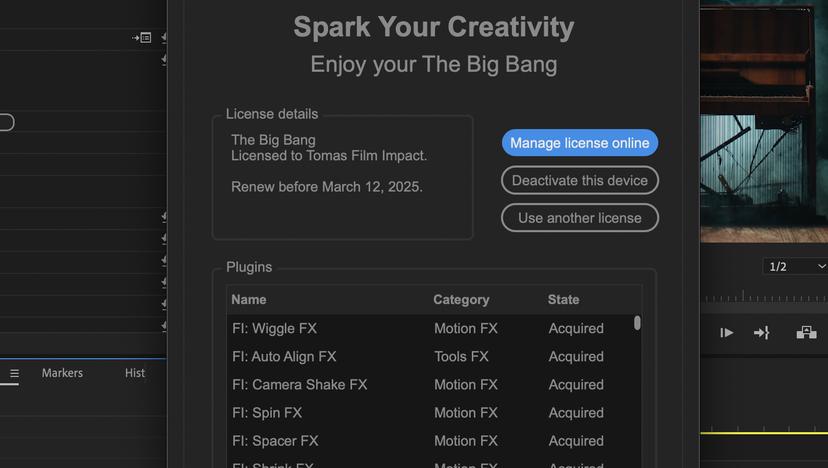
Task: Click Manage license online button
Action: click(579, 143)
